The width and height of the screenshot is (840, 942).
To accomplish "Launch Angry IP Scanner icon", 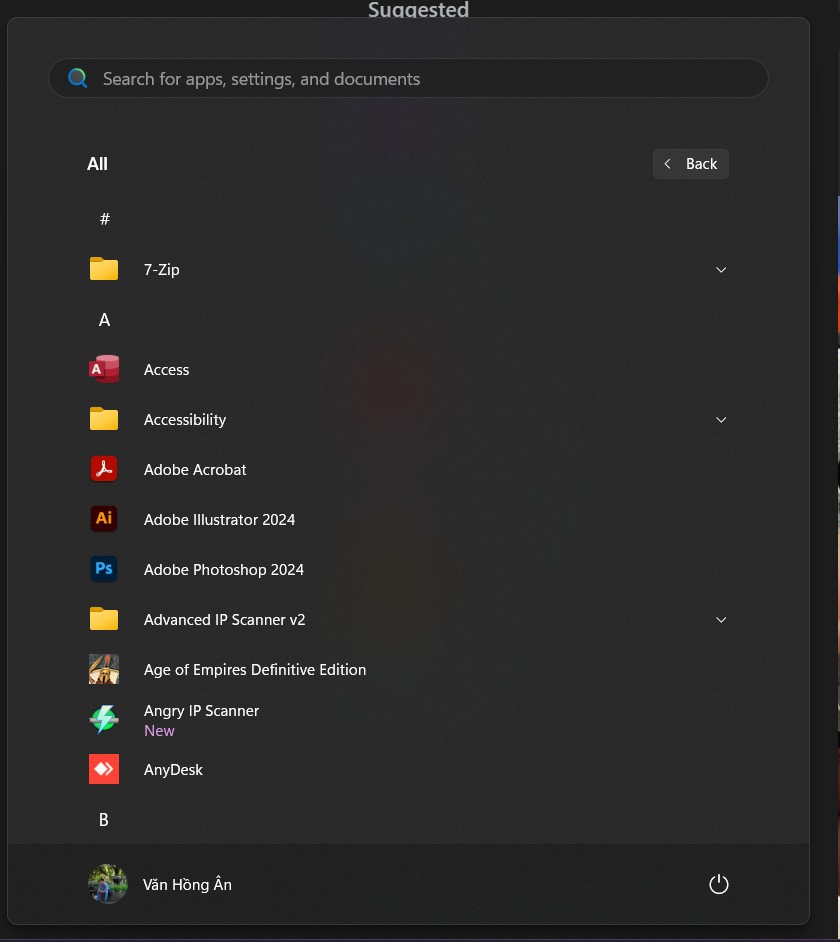I will 104,720.
